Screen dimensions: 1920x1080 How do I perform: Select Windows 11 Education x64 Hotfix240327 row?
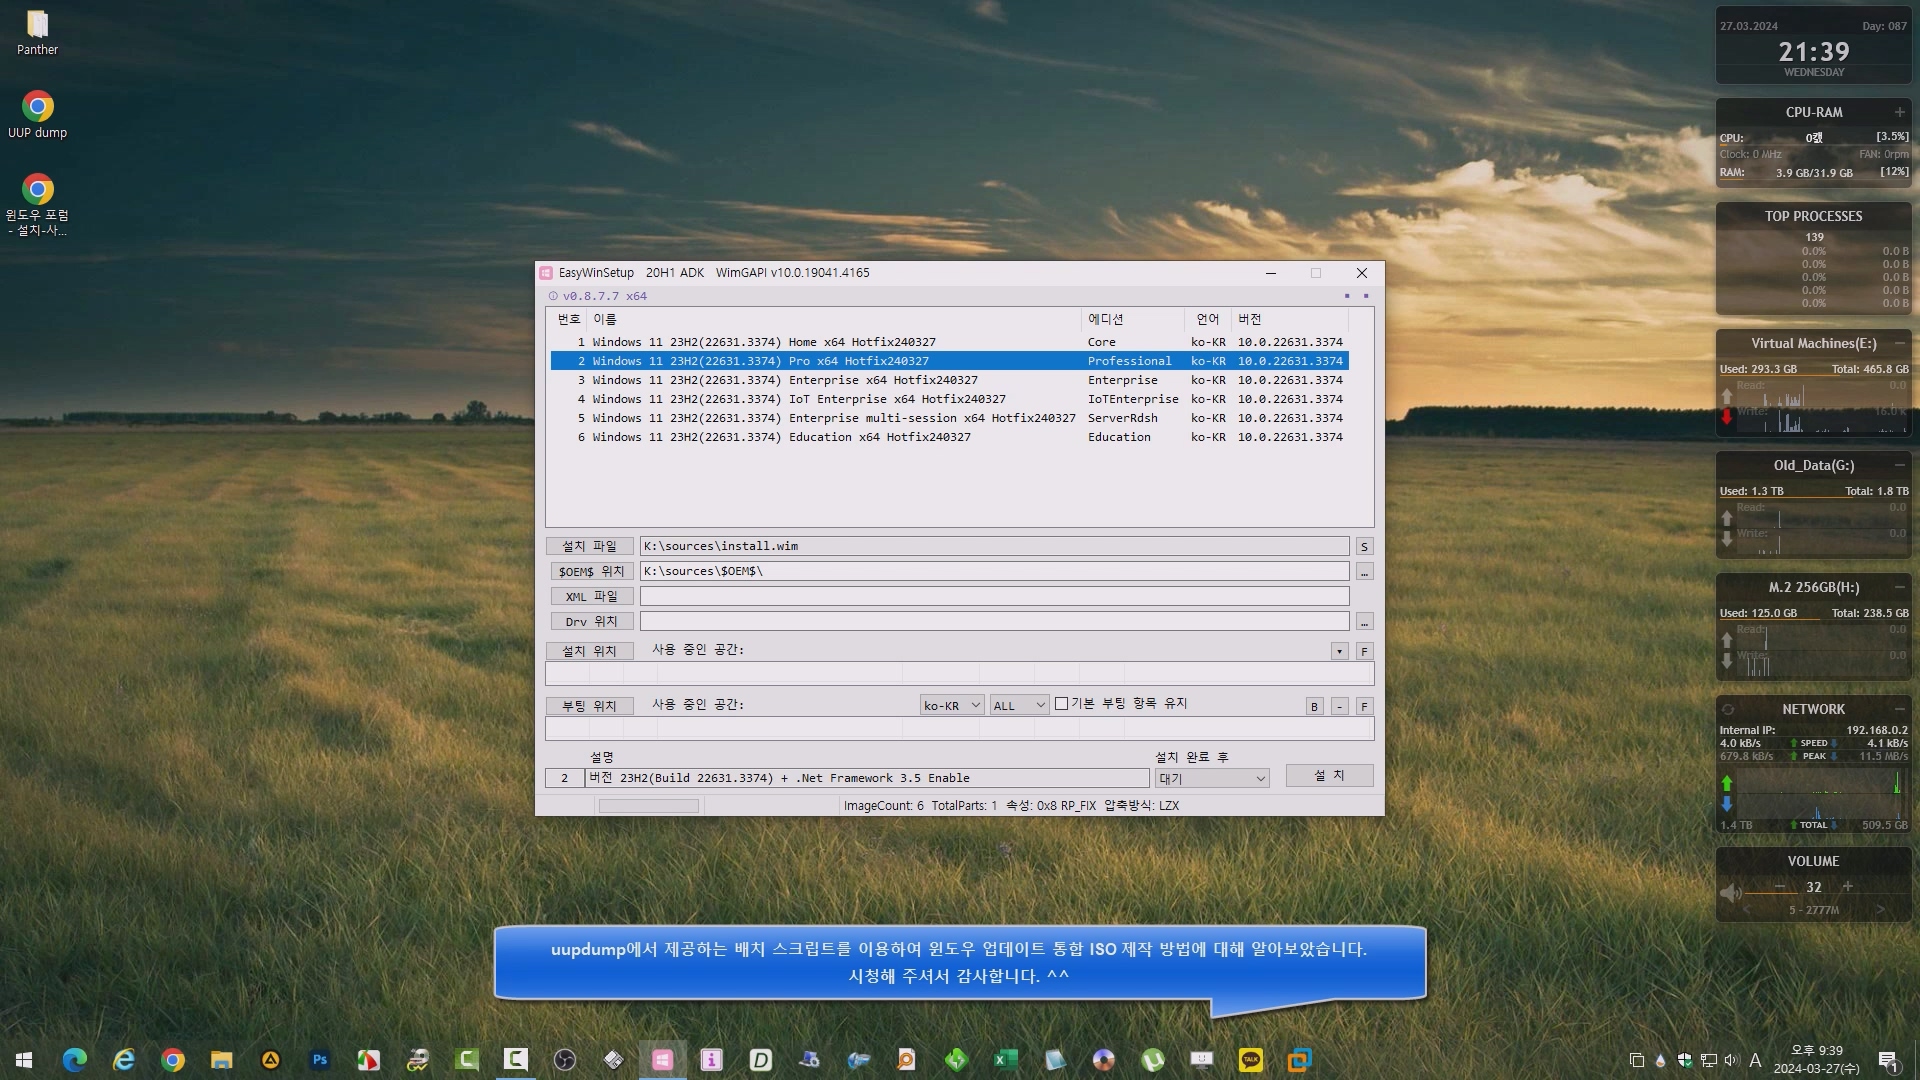point(949,437)
